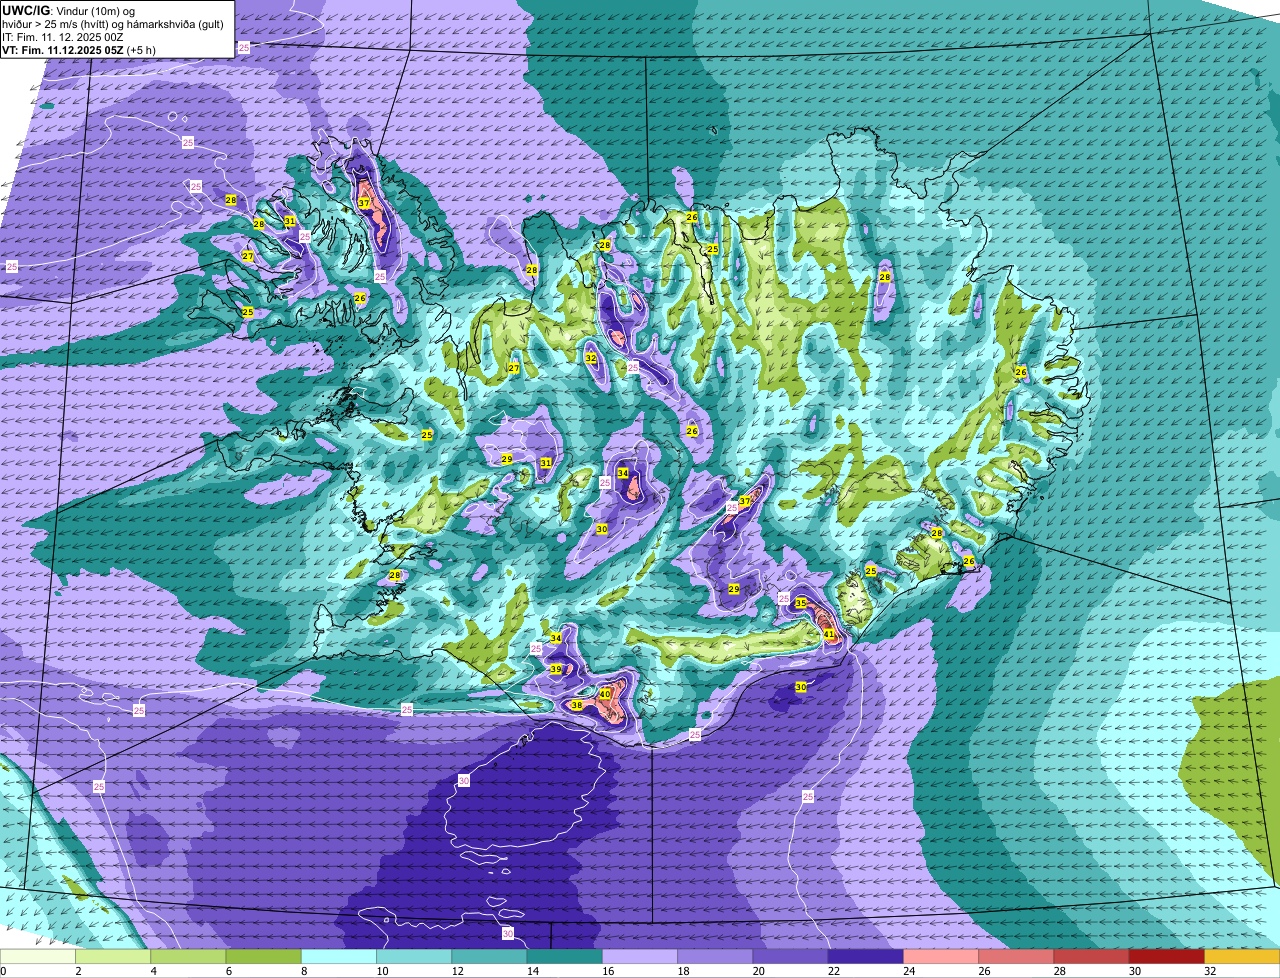The image size is (1280, 978).
Task: Select the 26–28 salmon legend swatch
Action: pyautogui.click(x=1016, y=956)
